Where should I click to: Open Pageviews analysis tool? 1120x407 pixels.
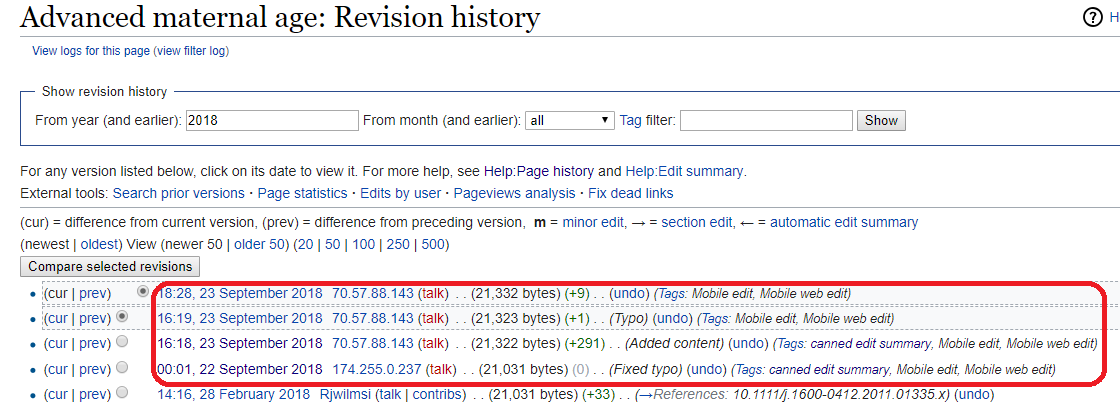click(514, 194)
